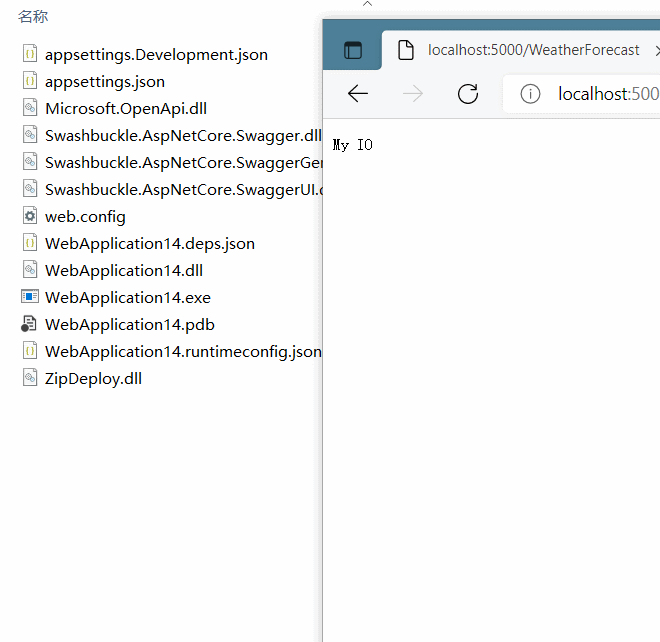Go back in the browser
660x642 pixels.
(358, 93)
